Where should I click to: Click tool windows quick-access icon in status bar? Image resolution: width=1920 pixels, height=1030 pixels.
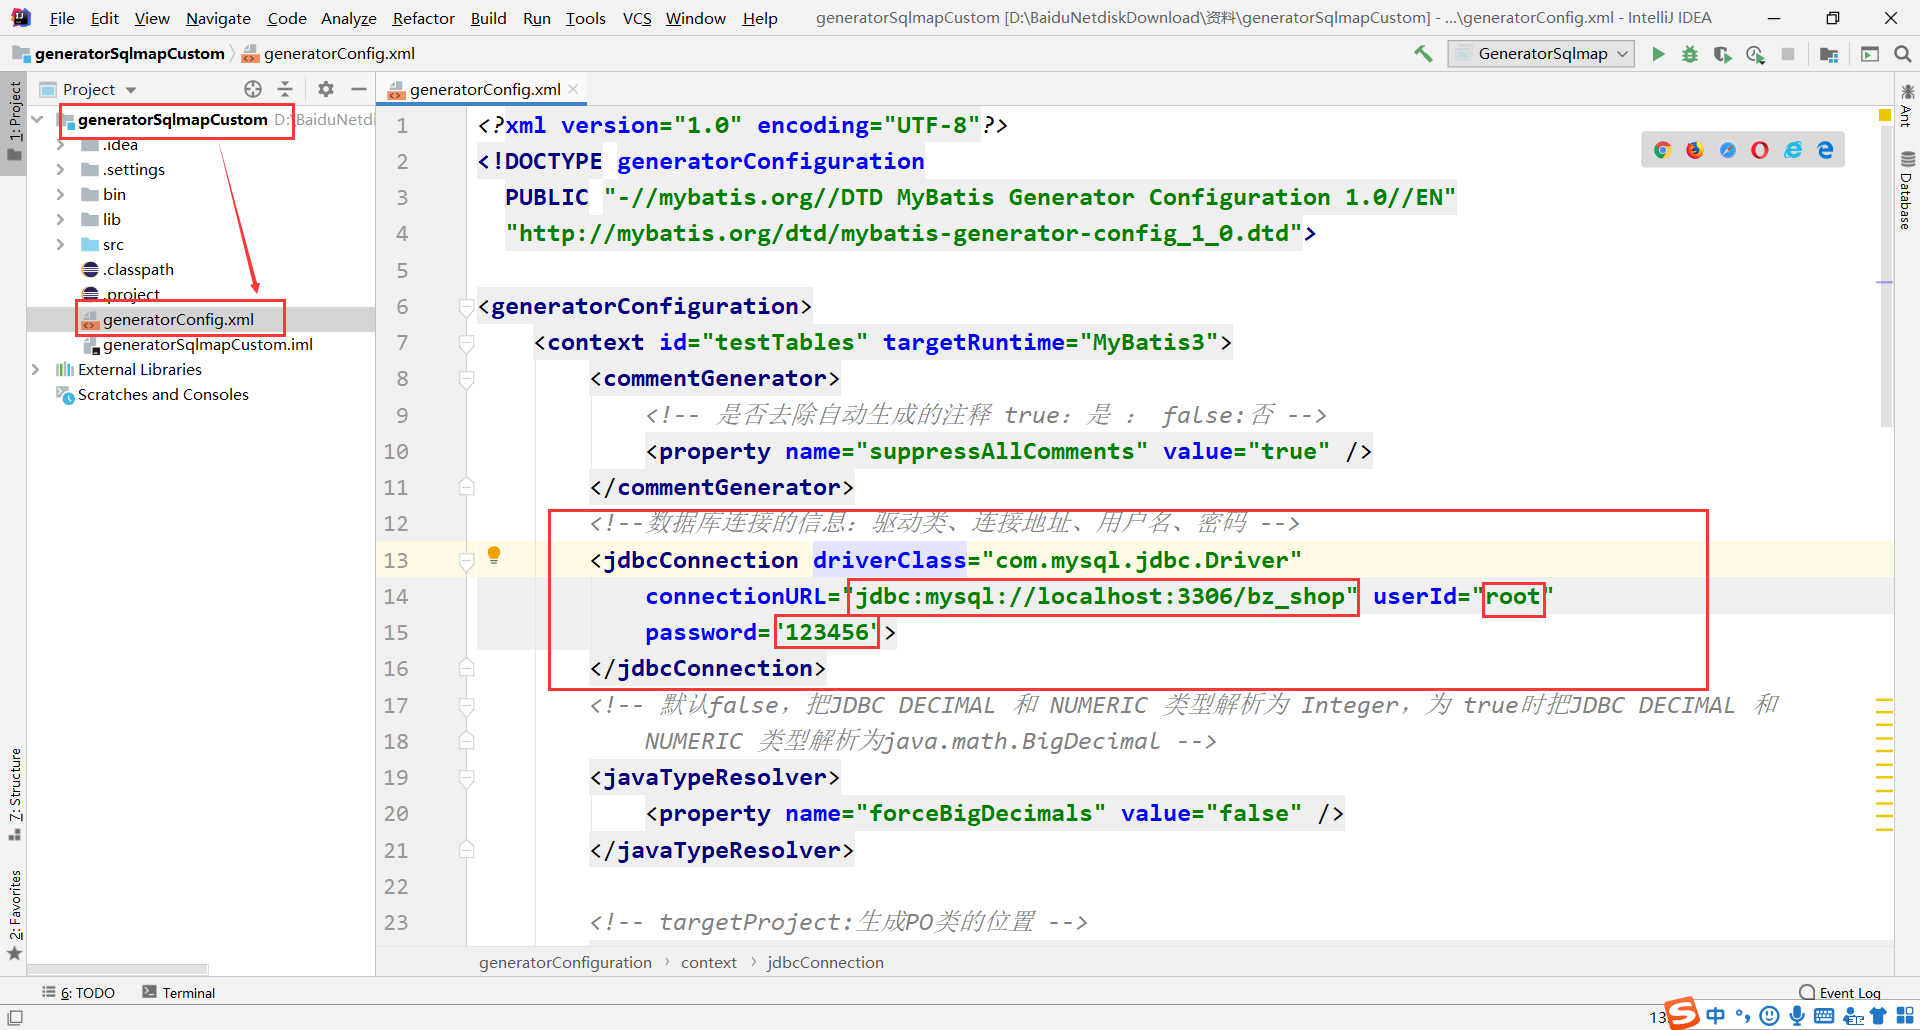tap(15, 1017)
